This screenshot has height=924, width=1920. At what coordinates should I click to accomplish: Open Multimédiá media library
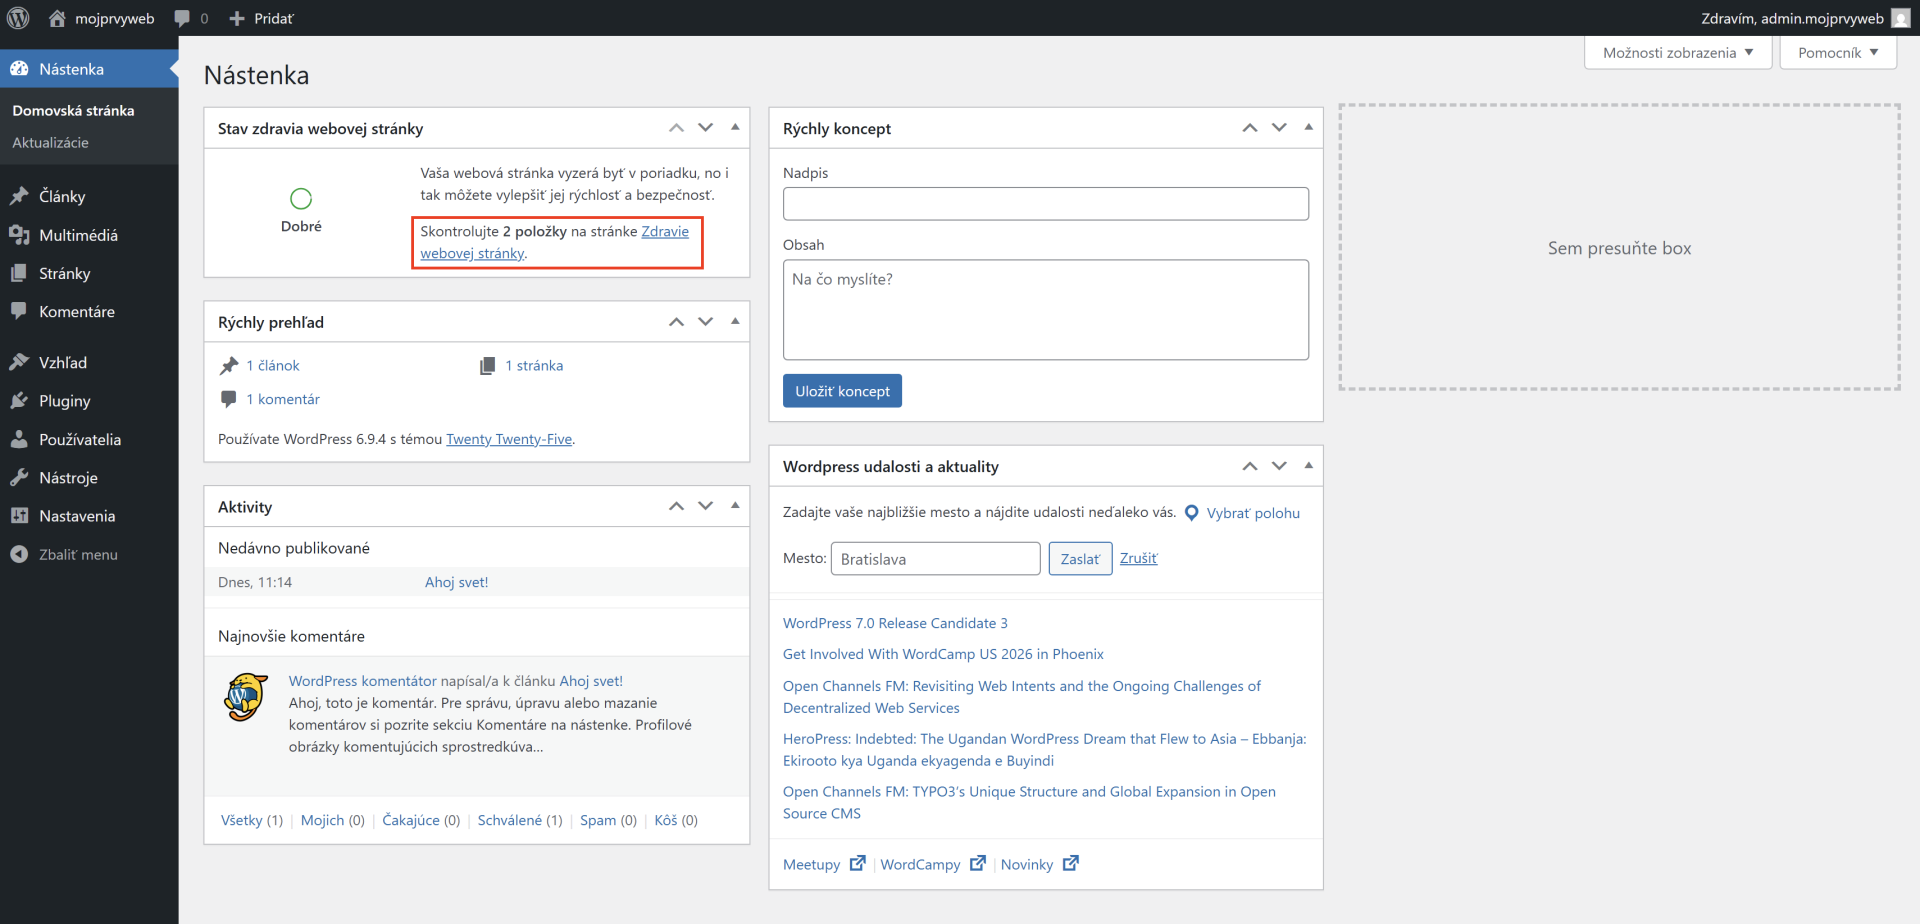pos(89,235)
